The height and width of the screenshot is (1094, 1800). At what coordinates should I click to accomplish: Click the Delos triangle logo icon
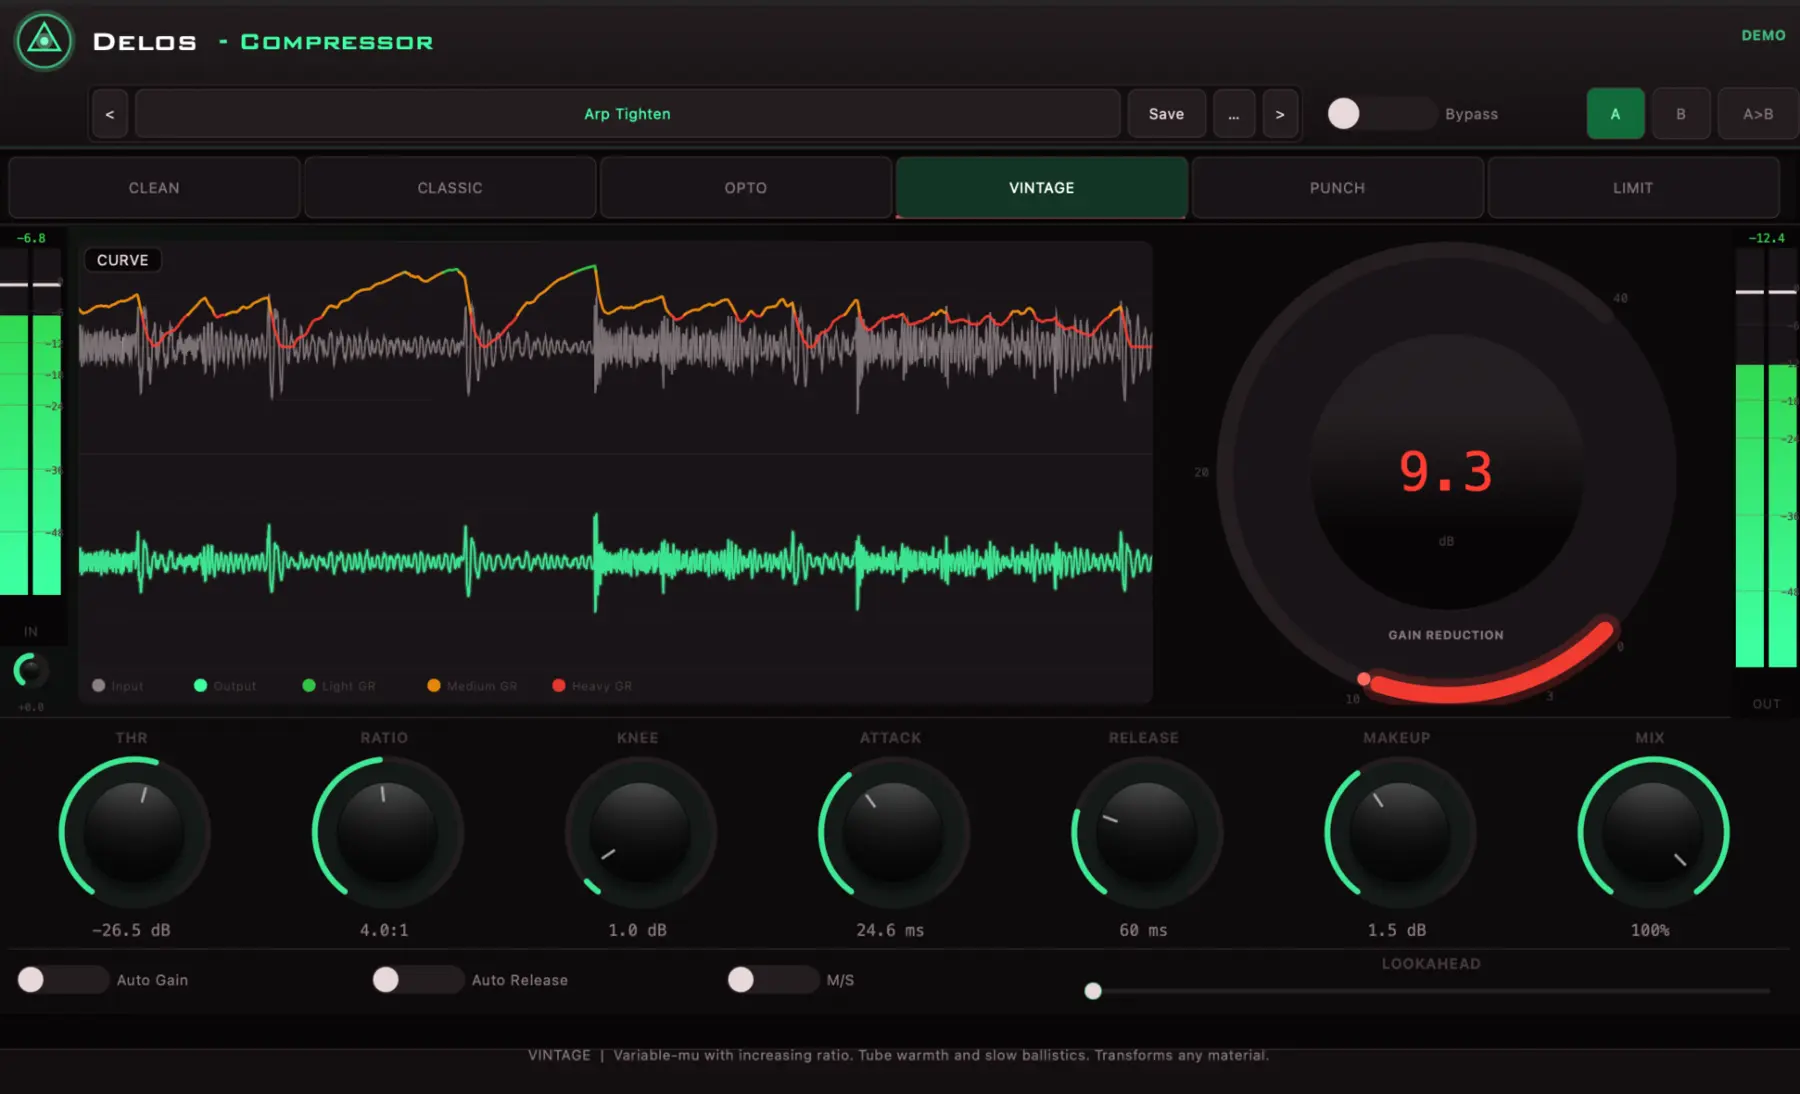click(x=44, y=41)
